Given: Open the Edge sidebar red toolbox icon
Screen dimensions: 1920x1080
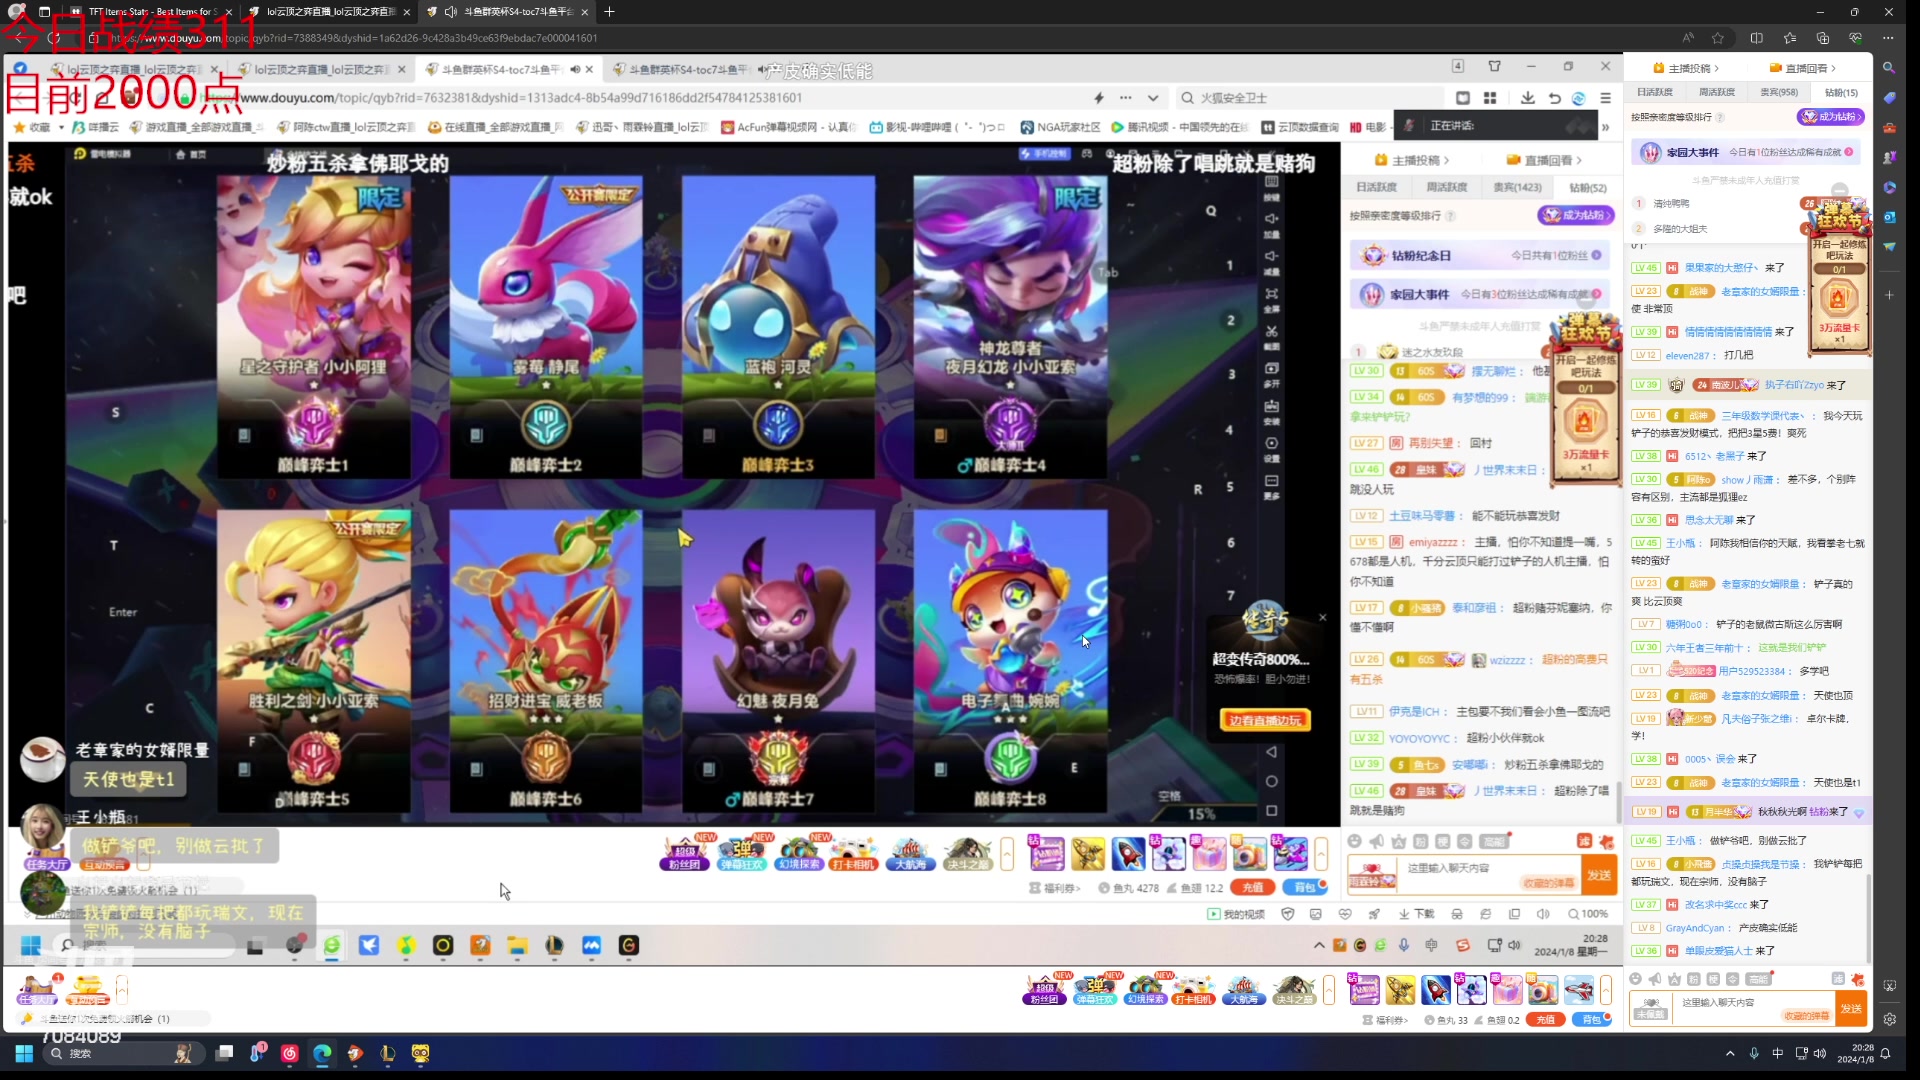Looking at the screenshot, I should pos(1889,128).
